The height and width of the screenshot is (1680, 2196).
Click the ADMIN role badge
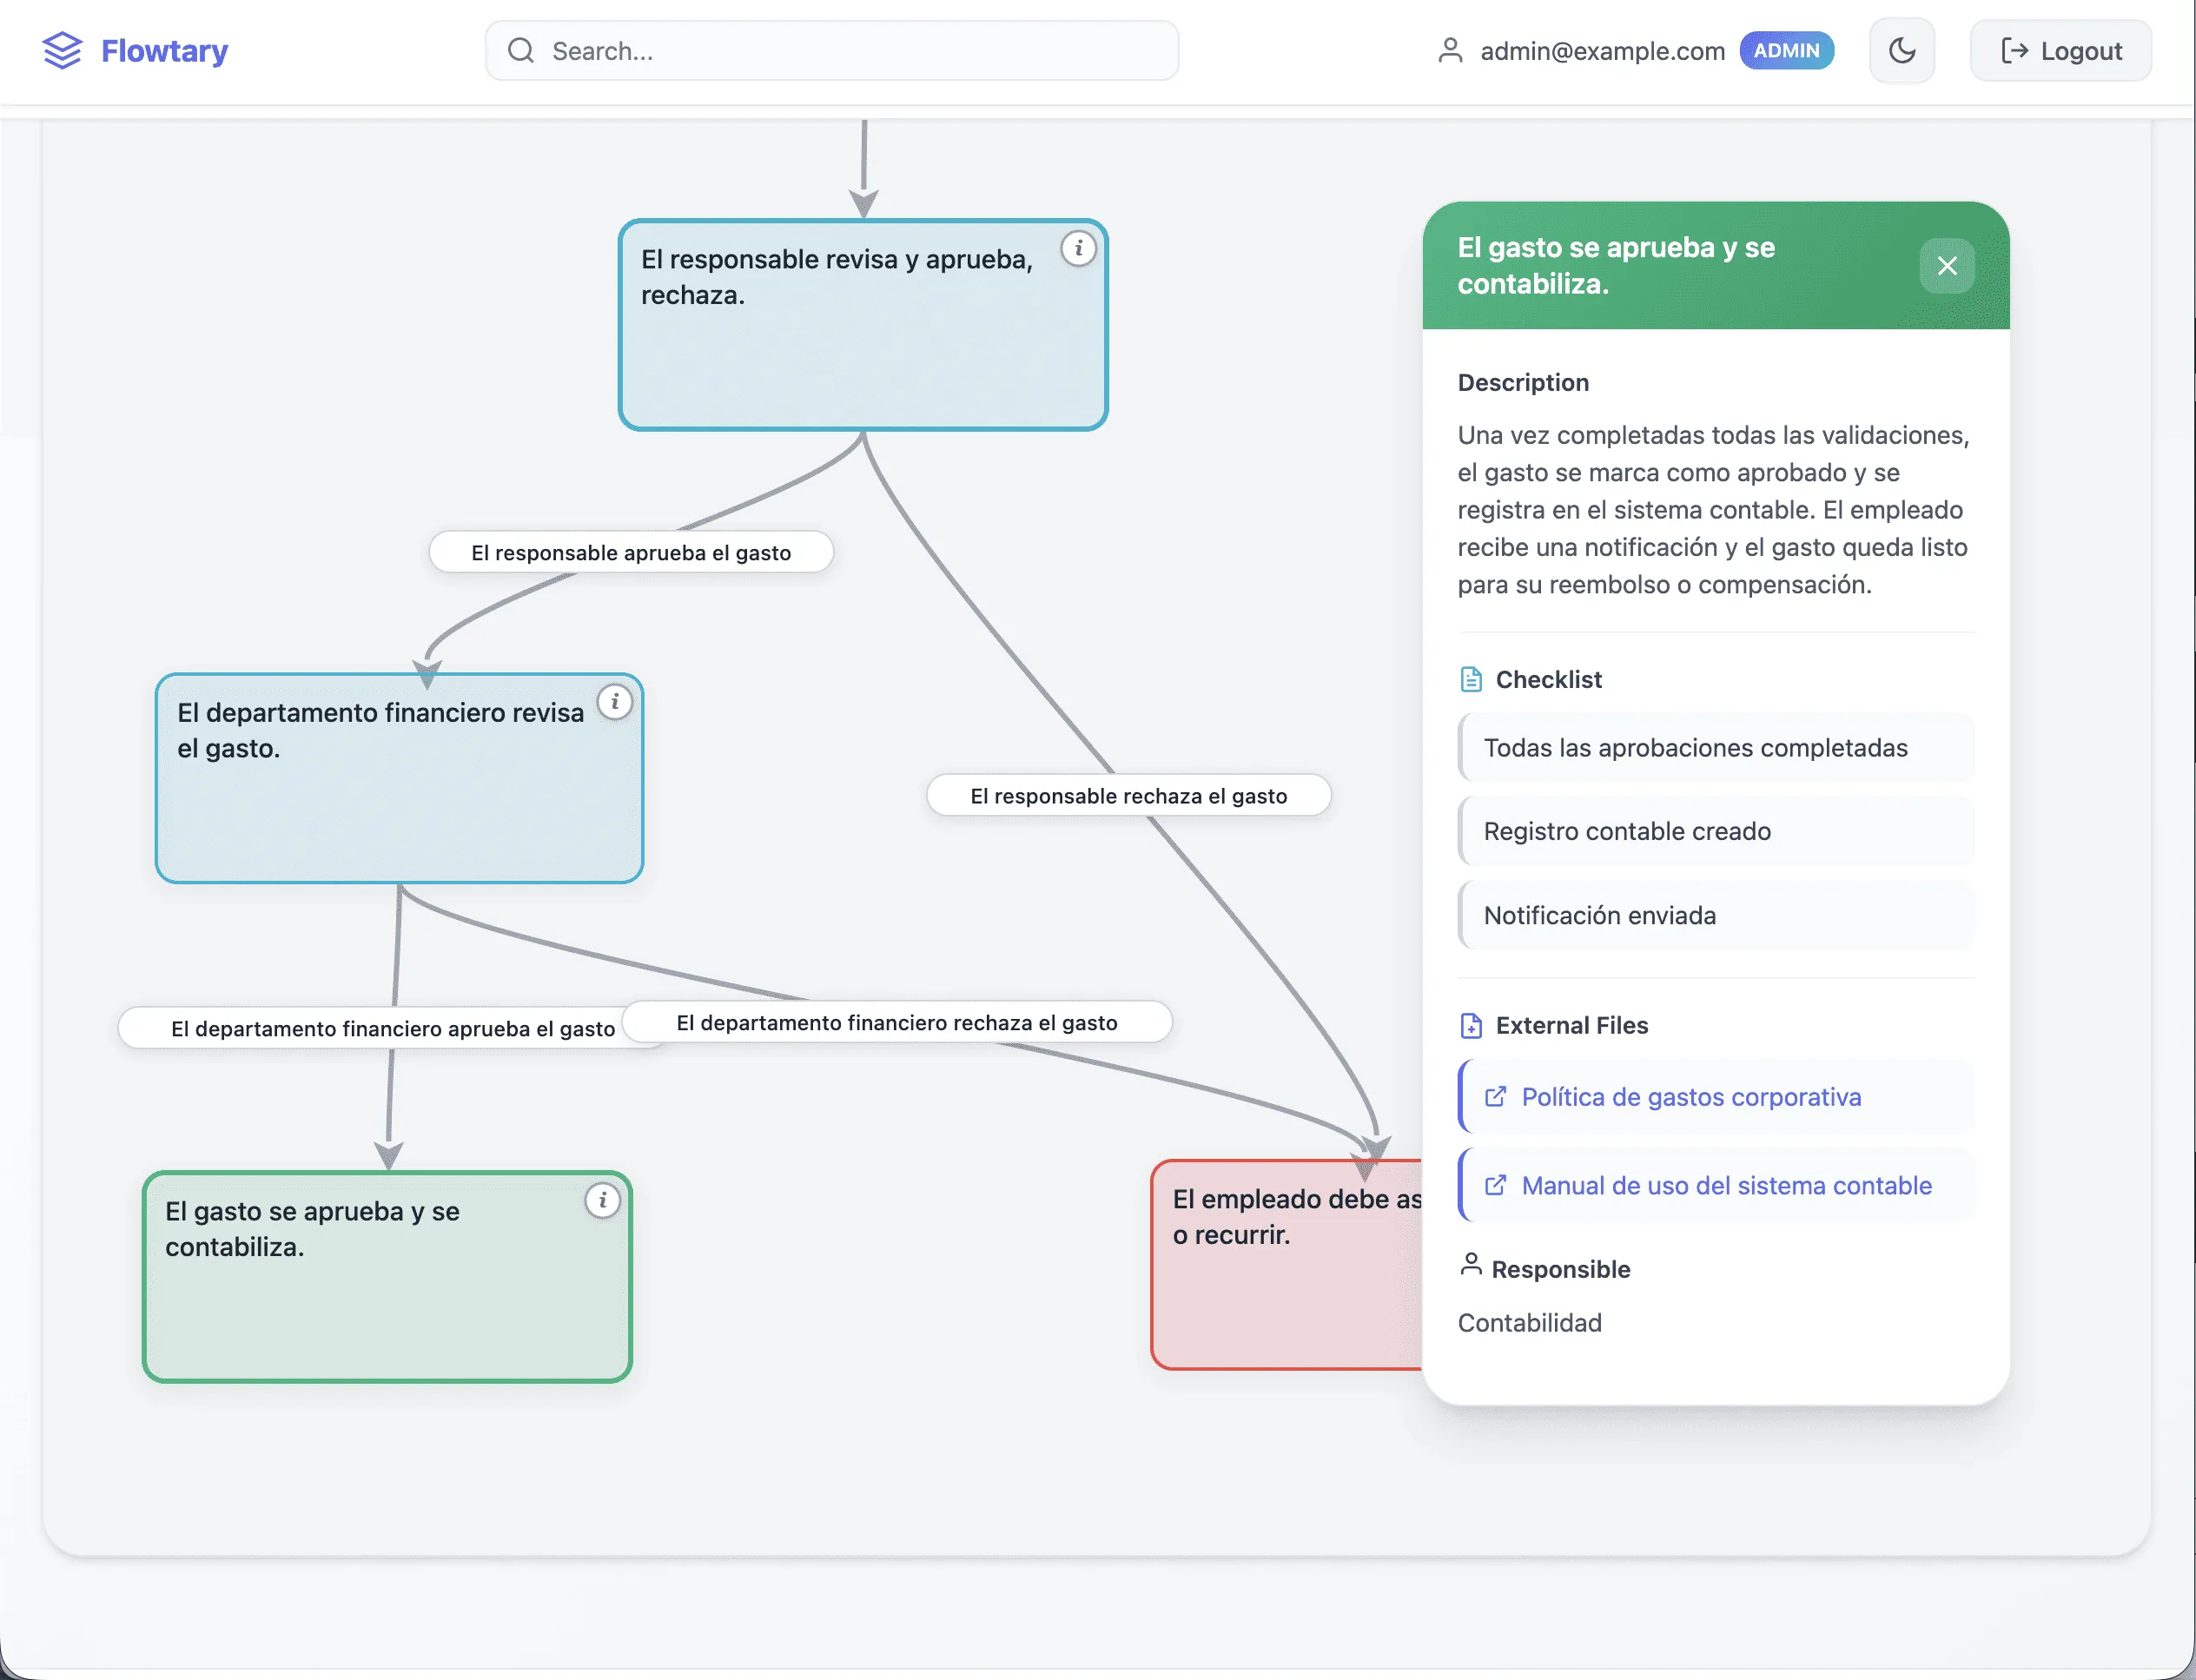click(x=1786, y=50)
